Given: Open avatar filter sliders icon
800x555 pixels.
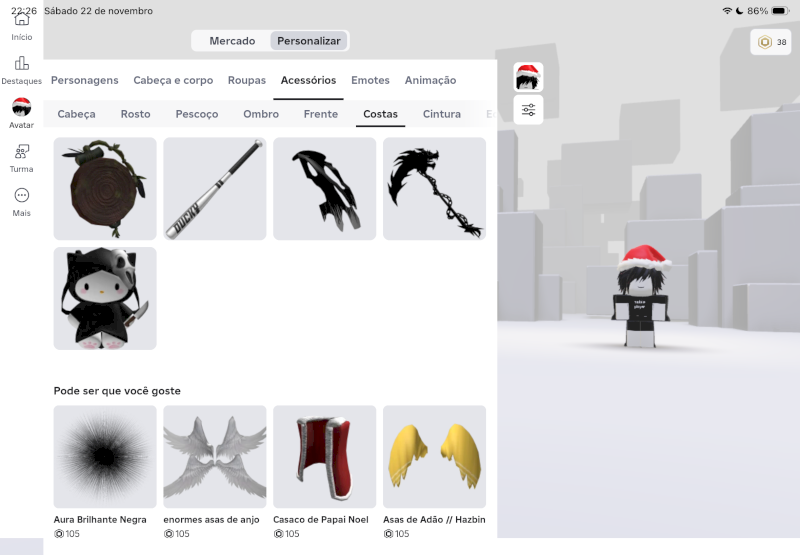Looking at the screenshot, I should point(529,110).
